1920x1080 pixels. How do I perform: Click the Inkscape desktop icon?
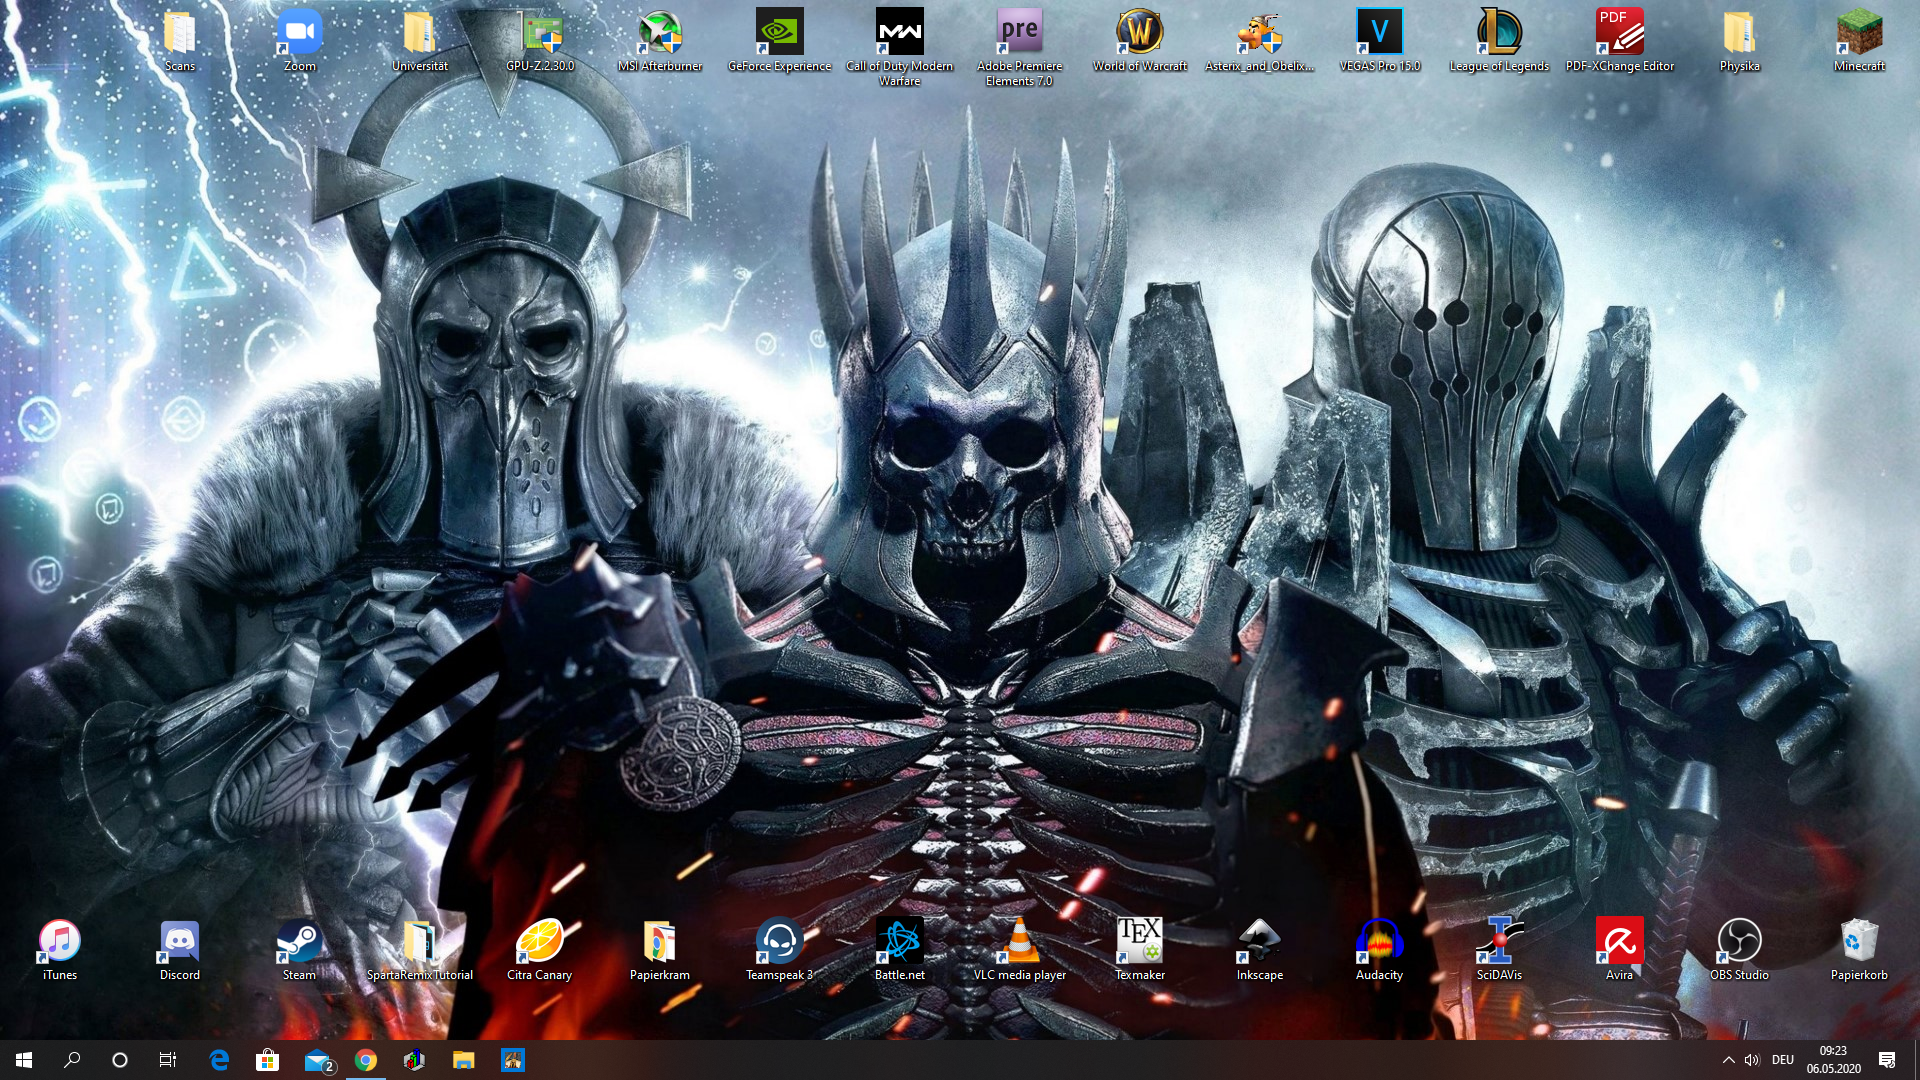point(1260,950)
